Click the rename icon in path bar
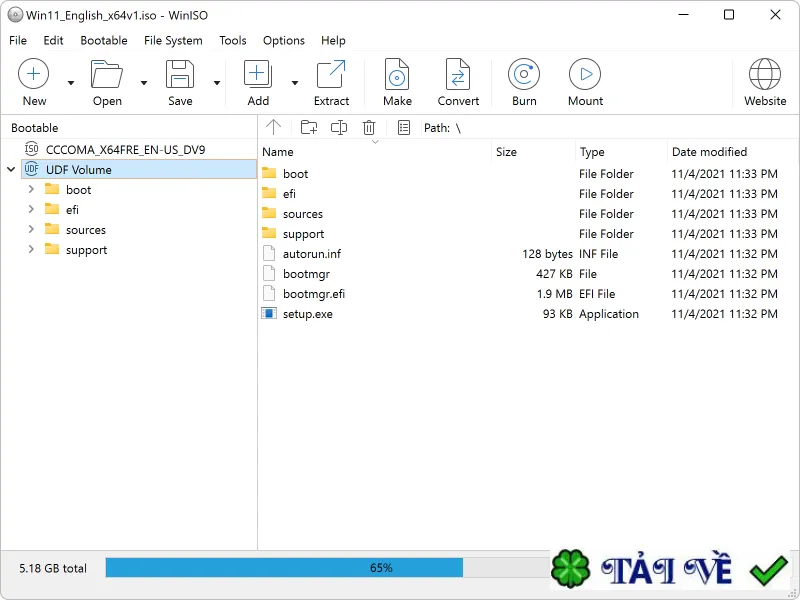 (339, 128)
